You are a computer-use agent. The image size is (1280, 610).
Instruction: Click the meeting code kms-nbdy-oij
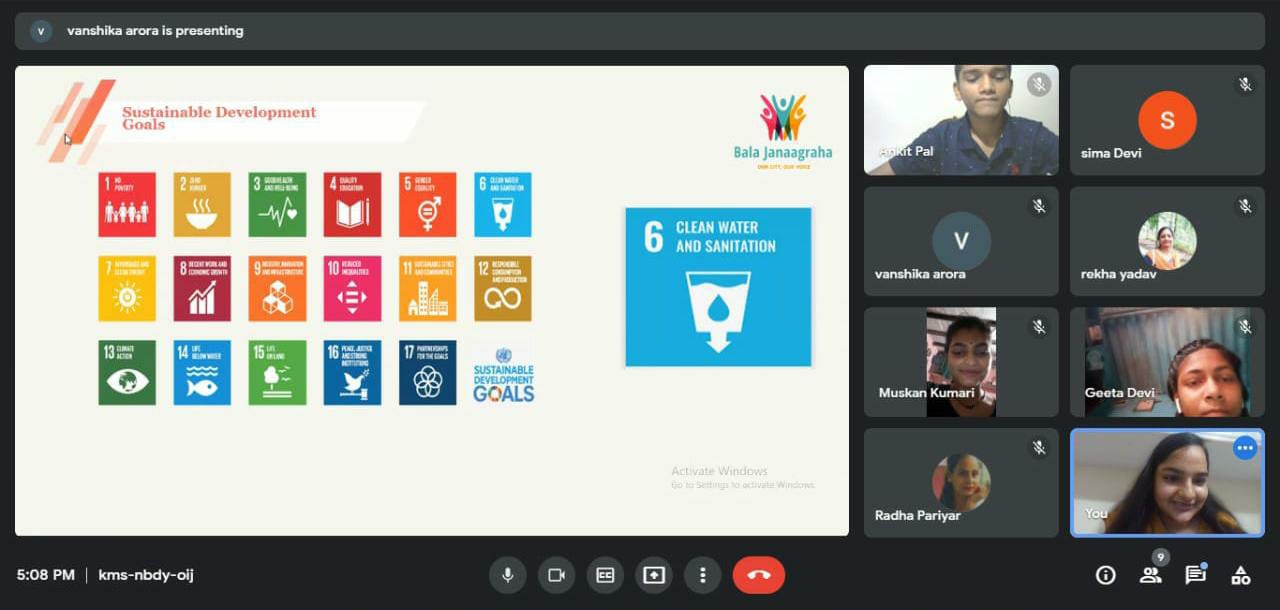(146, 575)
